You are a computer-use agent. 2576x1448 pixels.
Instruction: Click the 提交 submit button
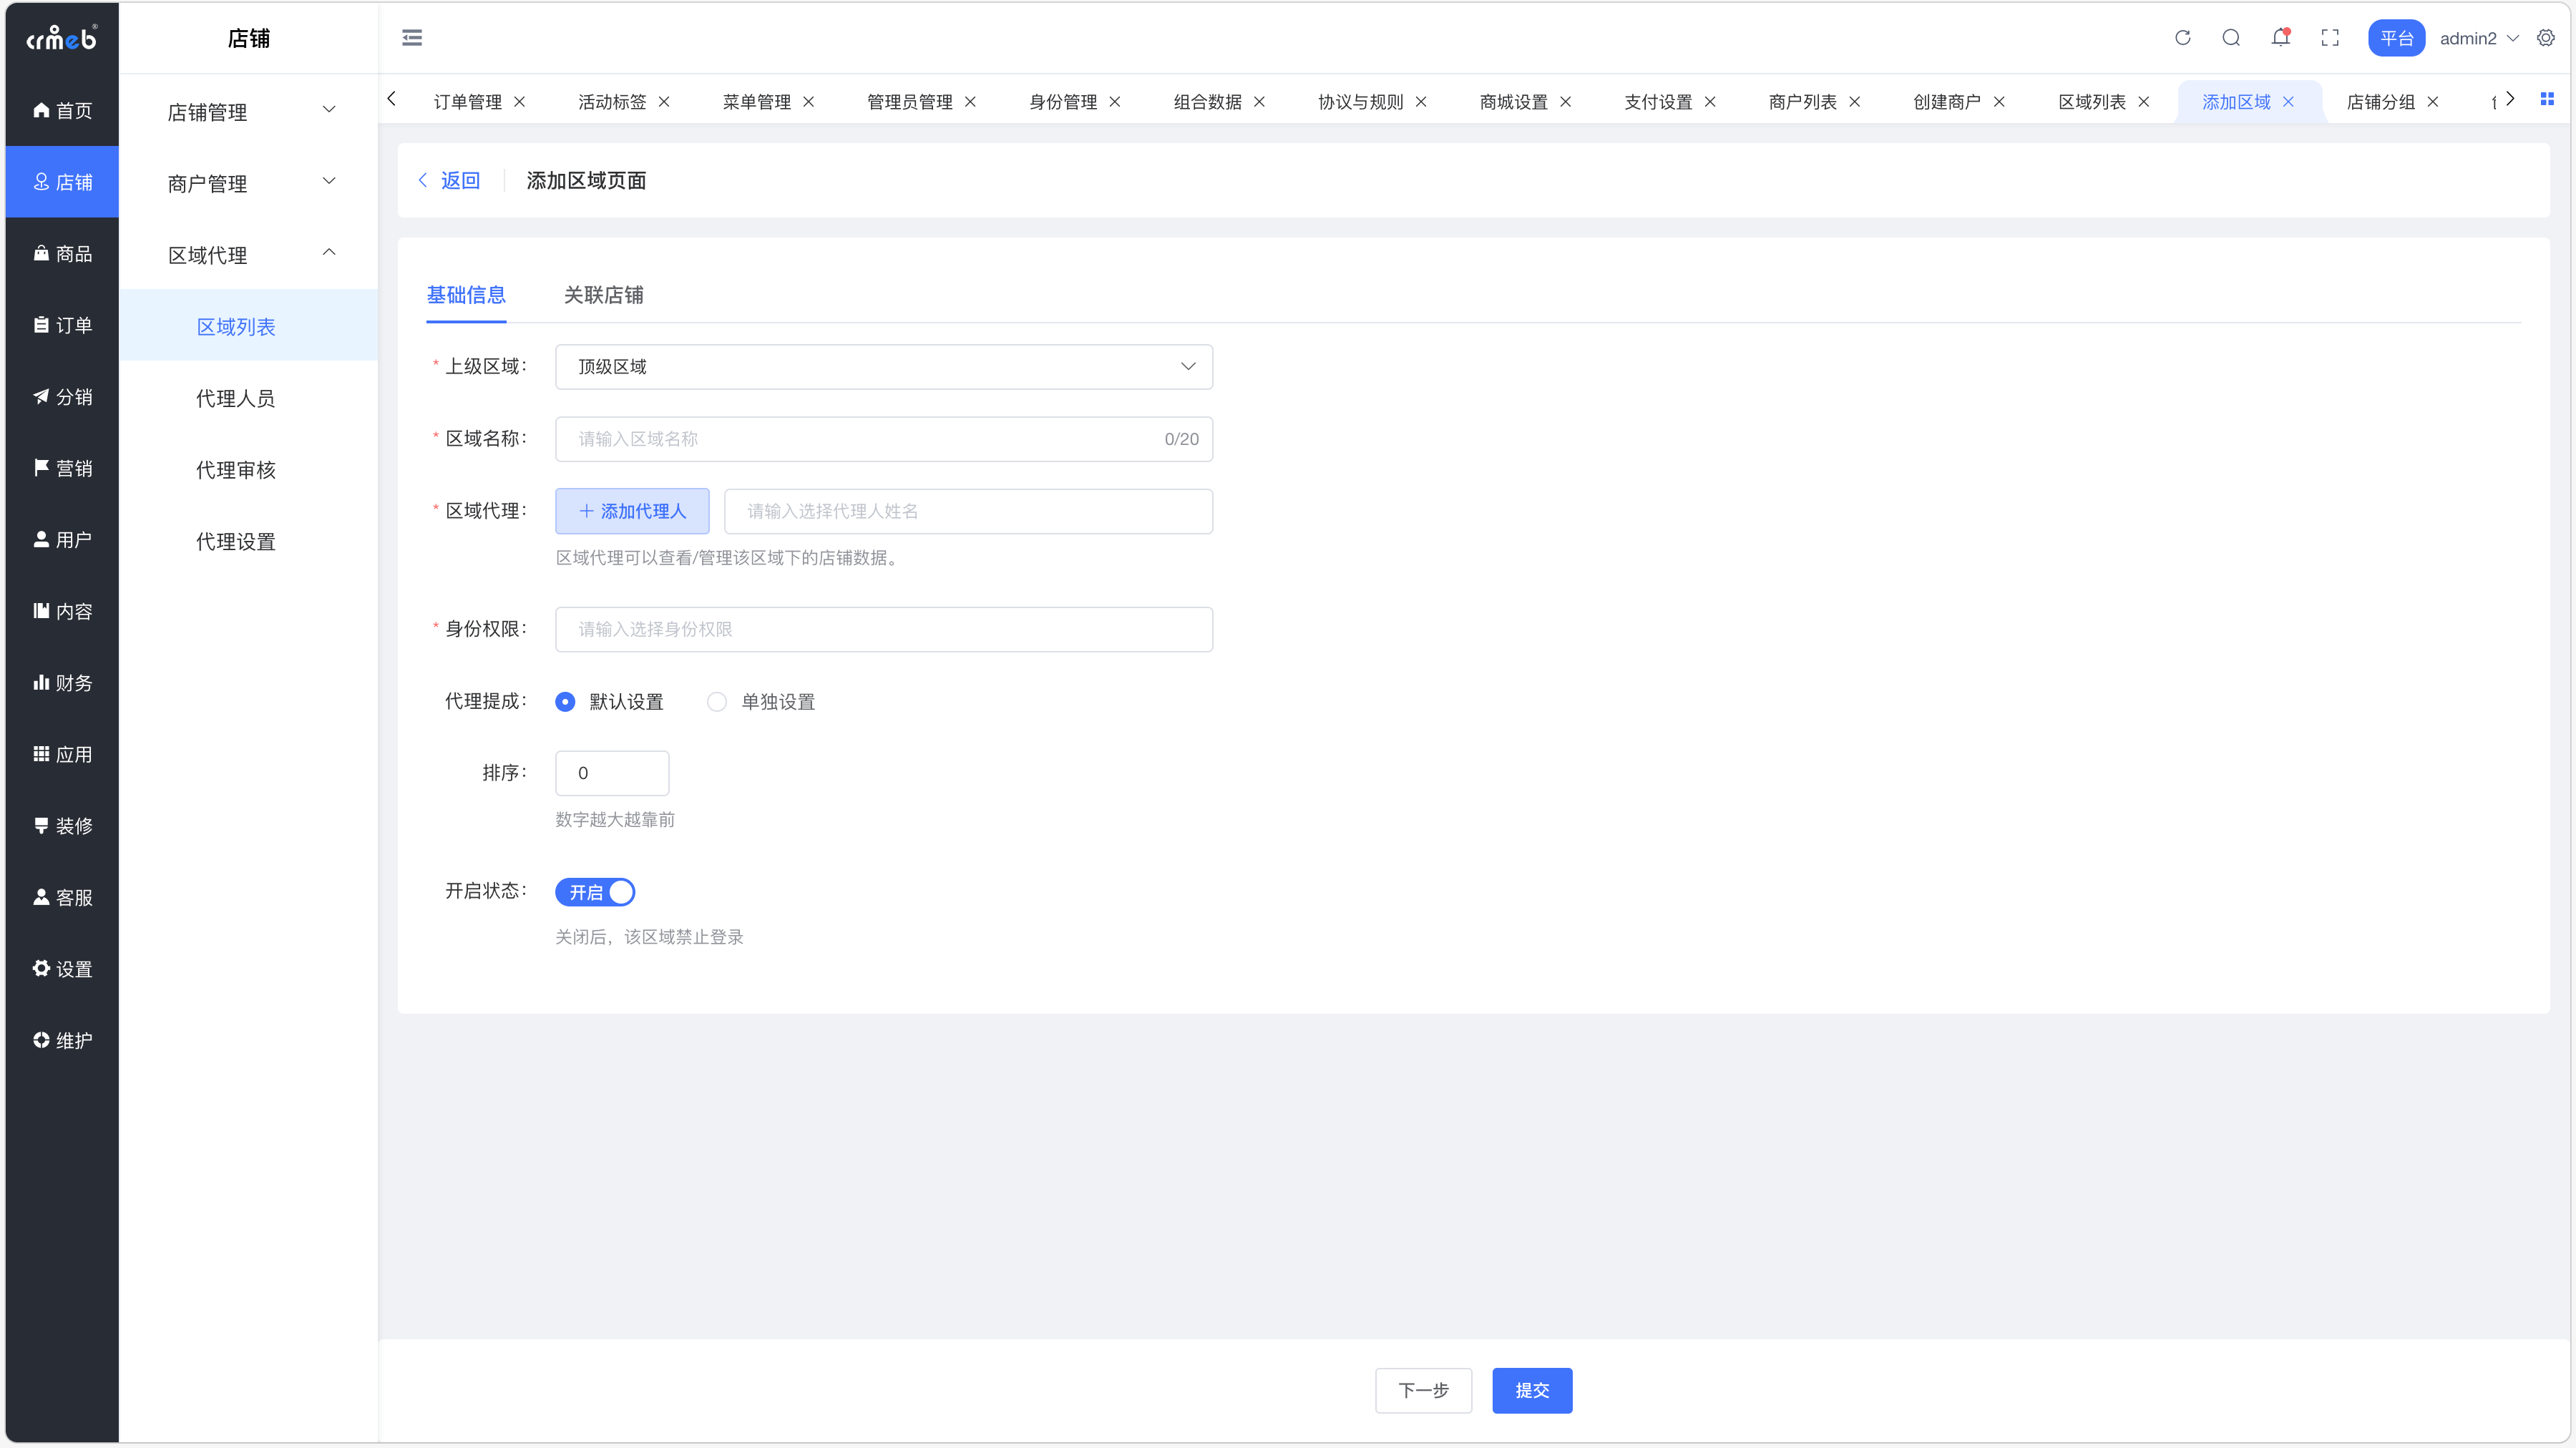1531,1390
